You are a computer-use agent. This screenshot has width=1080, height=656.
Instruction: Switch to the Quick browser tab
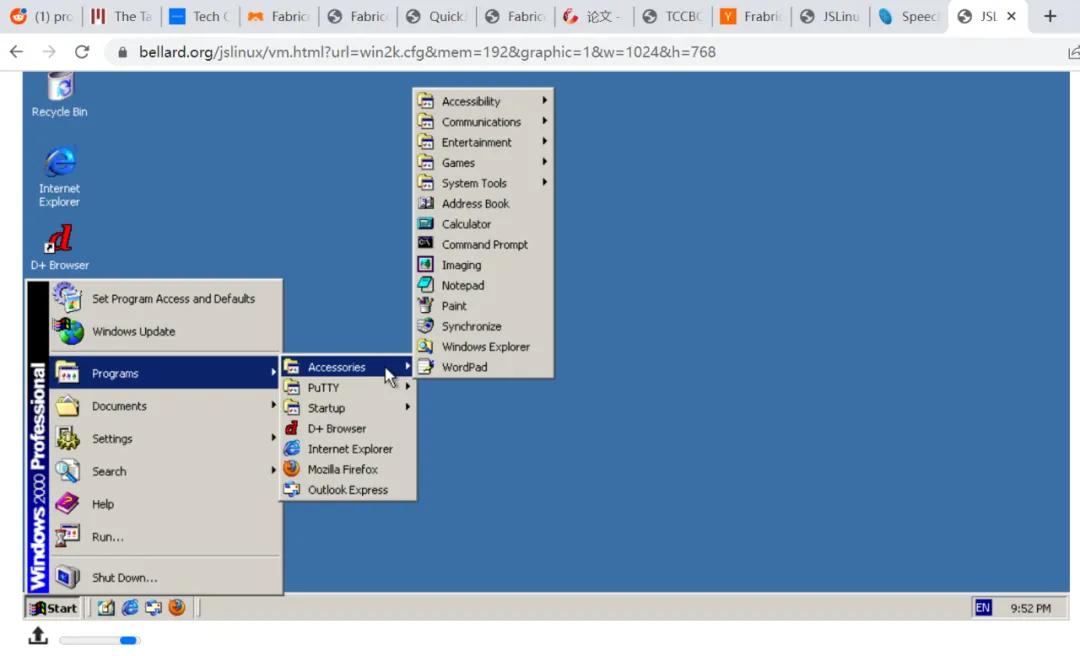437,17
